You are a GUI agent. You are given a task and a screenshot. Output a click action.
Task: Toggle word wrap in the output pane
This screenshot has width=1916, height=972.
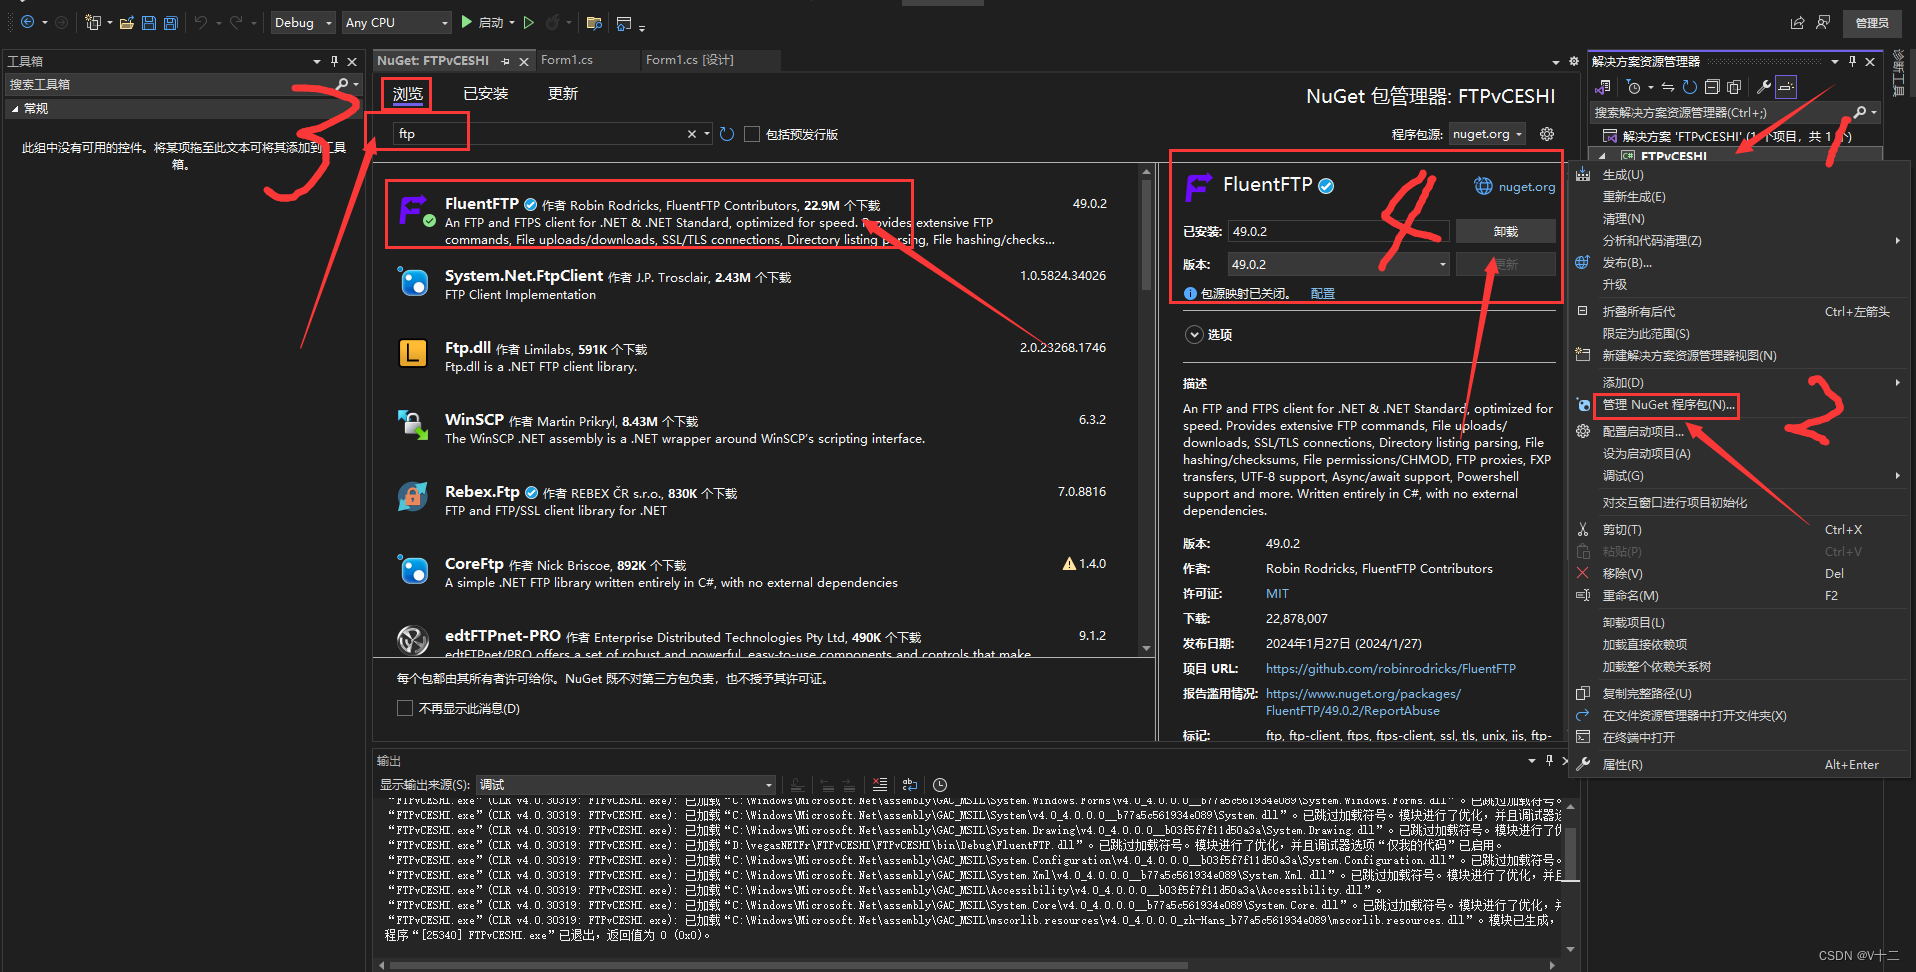(x=909, y=785)
